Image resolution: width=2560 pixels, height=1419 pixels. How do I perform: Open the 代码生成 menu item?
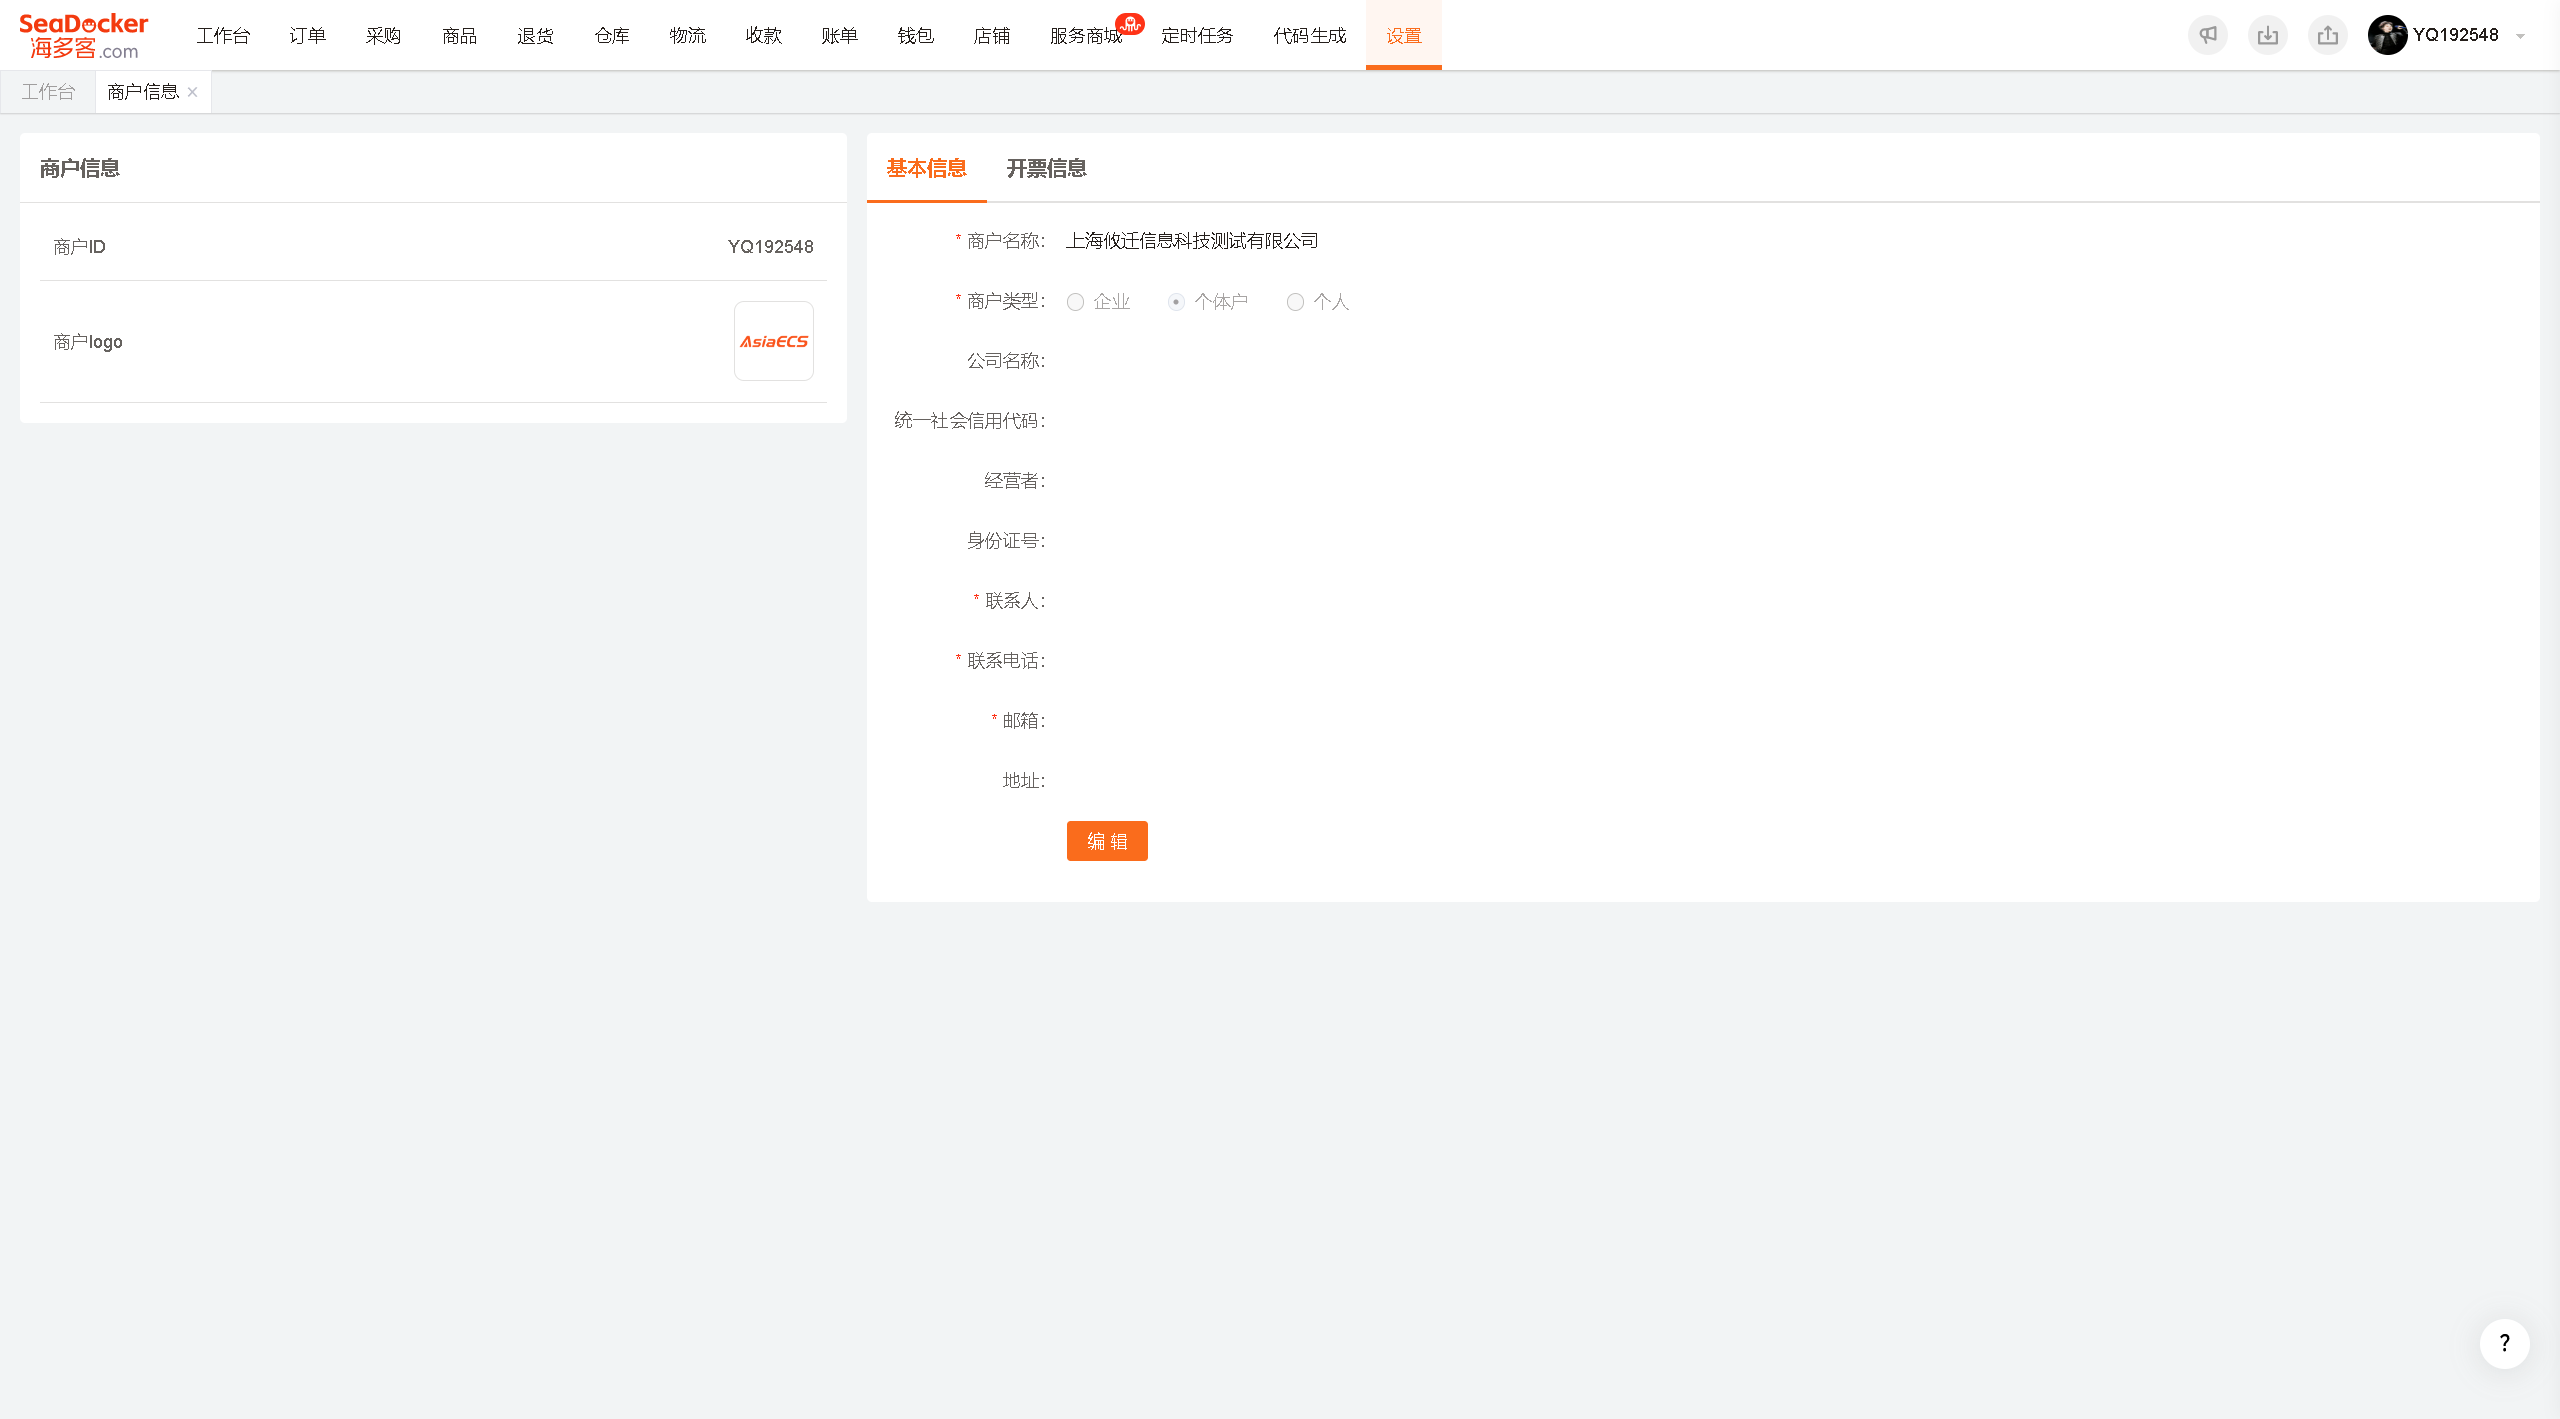click(1310, 35)
